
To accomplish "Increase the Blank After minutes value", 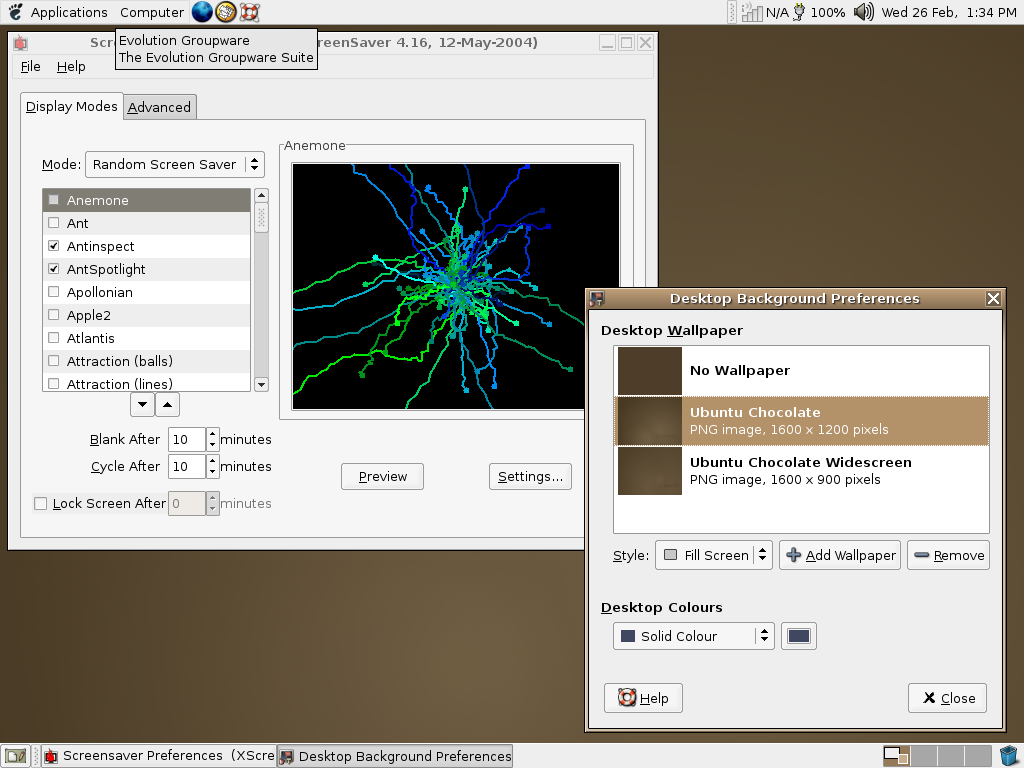I will click(212, 433).
